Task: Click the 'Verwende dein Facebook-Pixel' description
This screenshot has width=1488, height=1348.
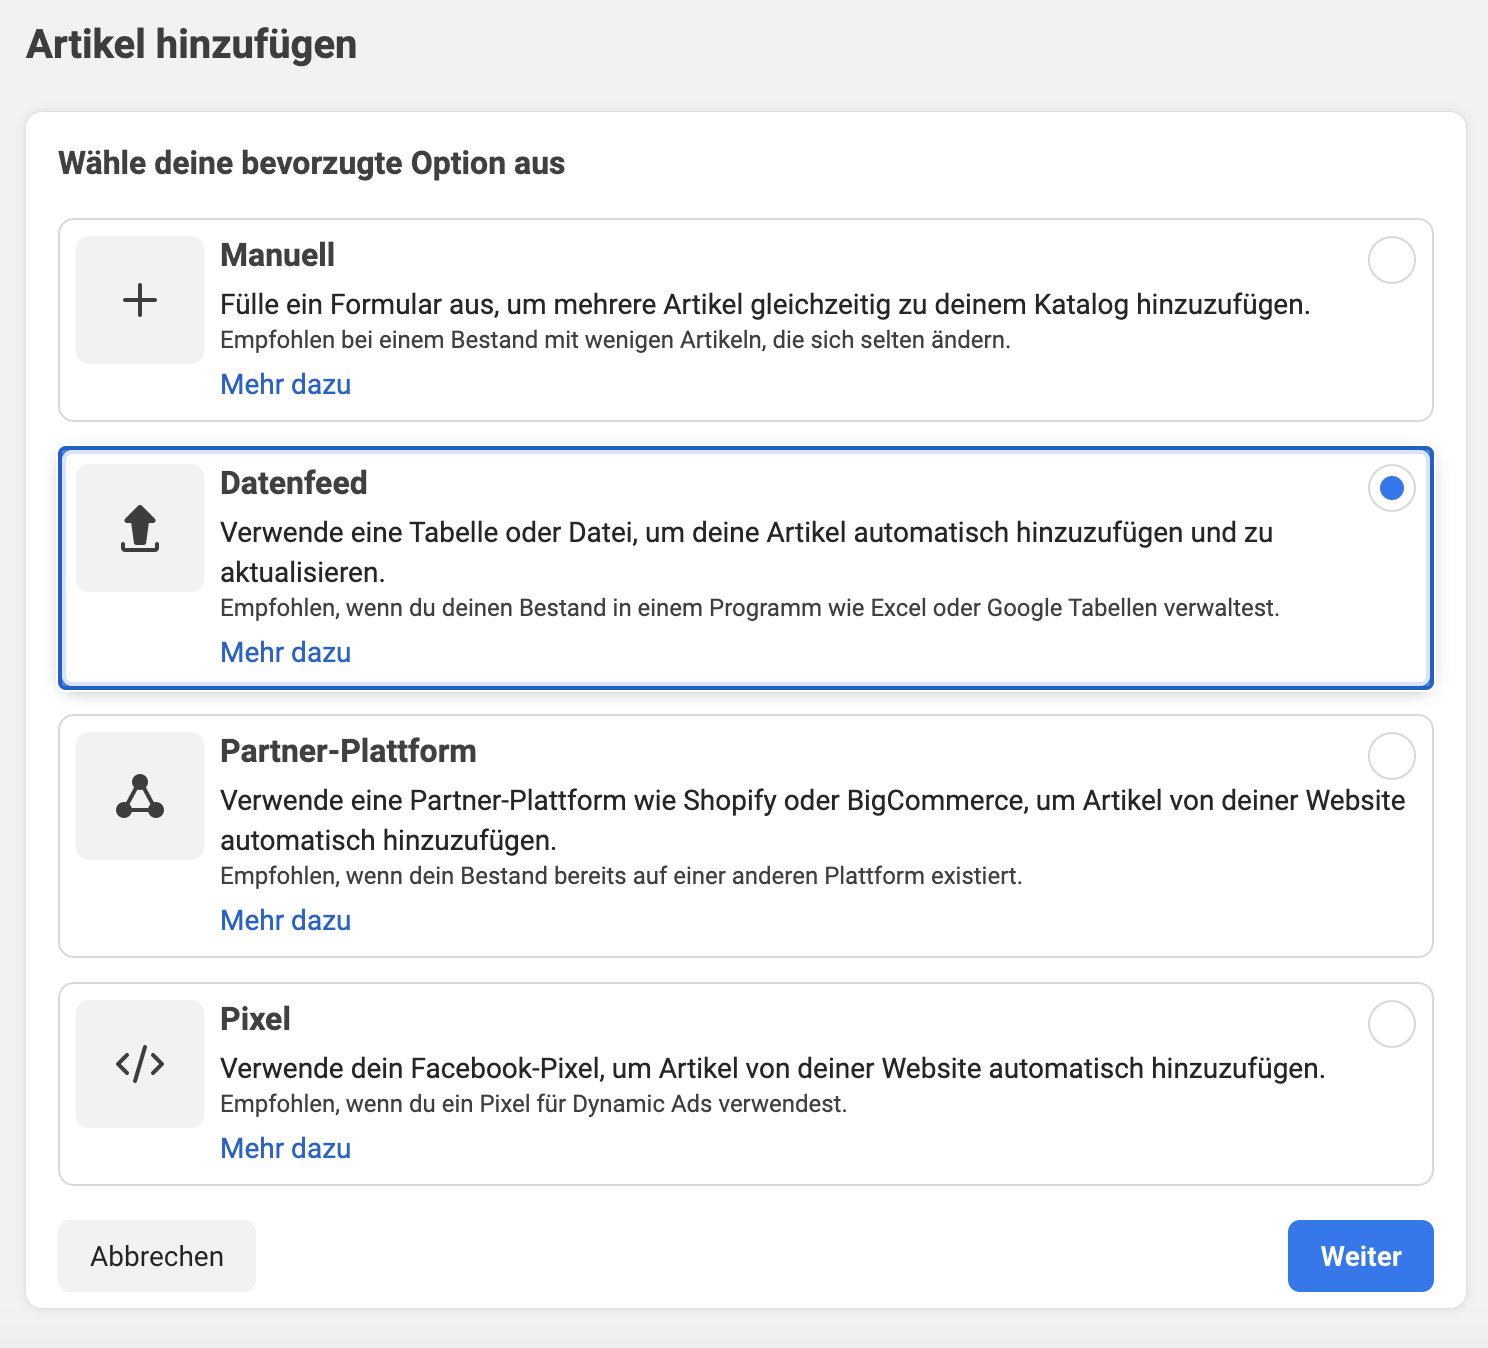Action: (773, 1068)
